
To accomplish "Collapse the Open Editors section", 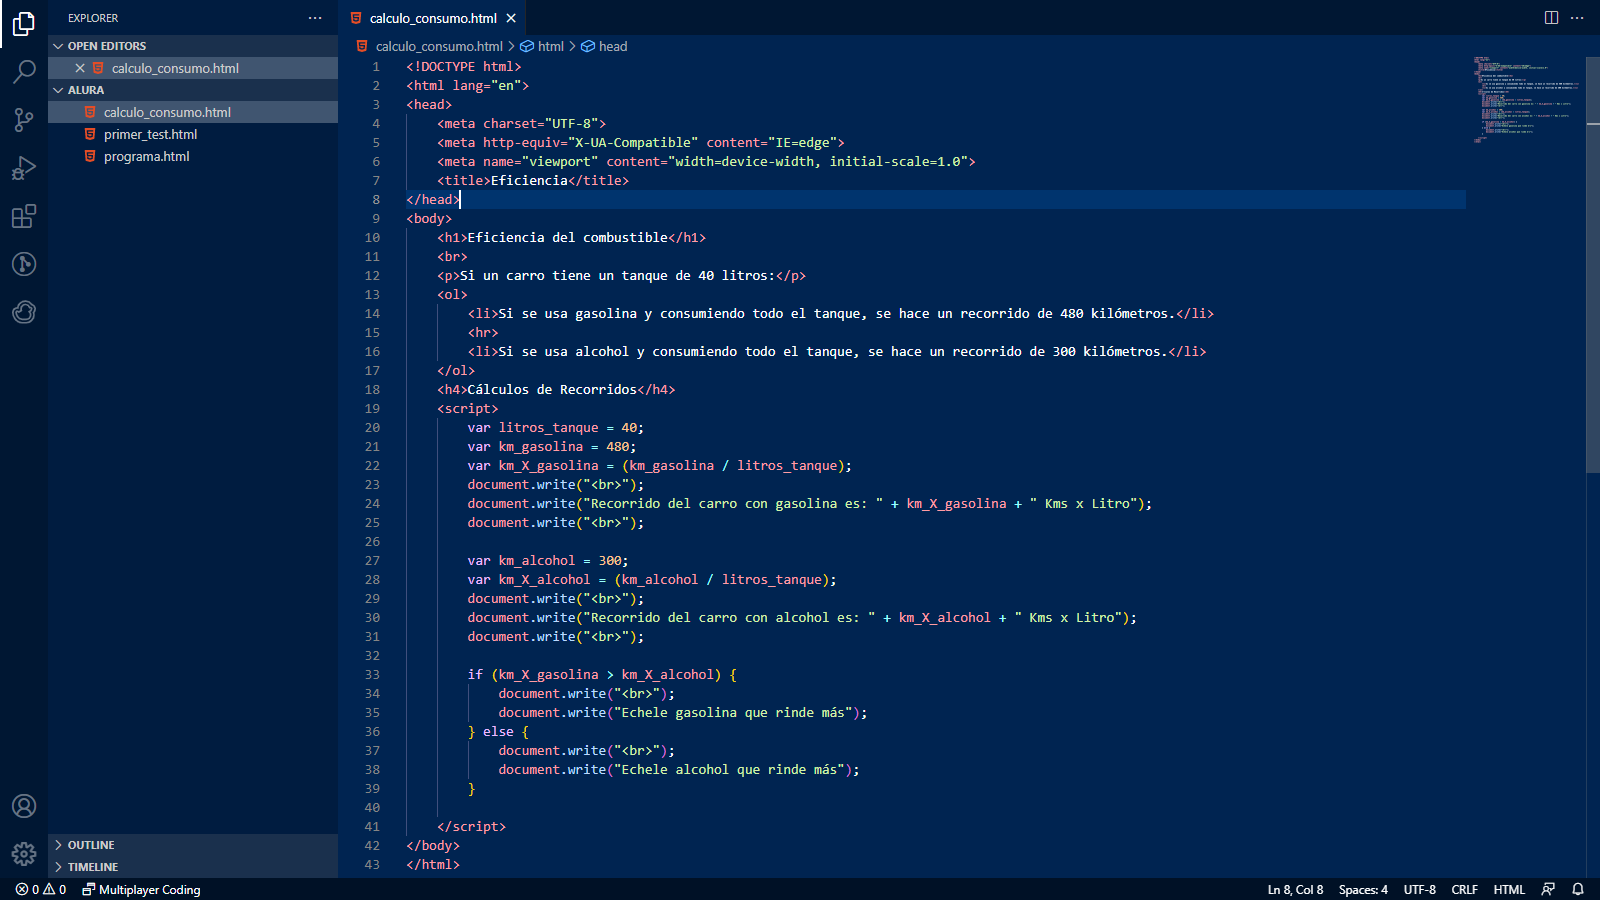I will [x=193, y=46].
